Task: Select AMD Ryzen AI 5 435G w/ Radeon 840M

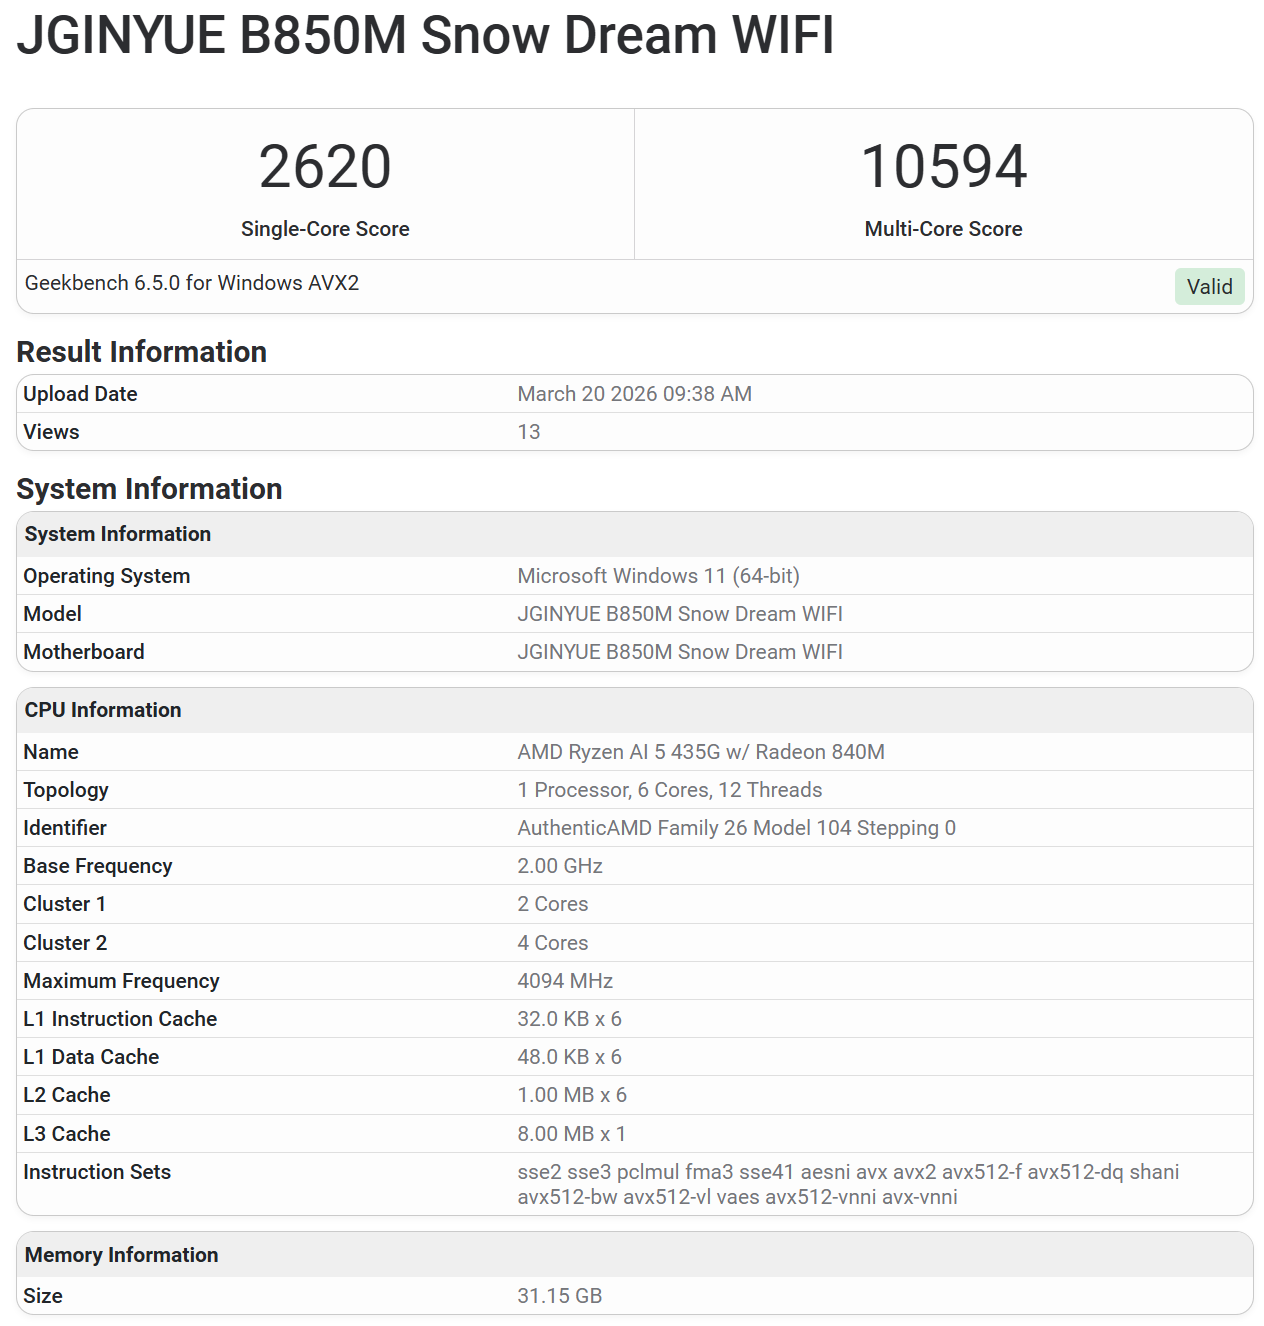Action: (701, 752)
